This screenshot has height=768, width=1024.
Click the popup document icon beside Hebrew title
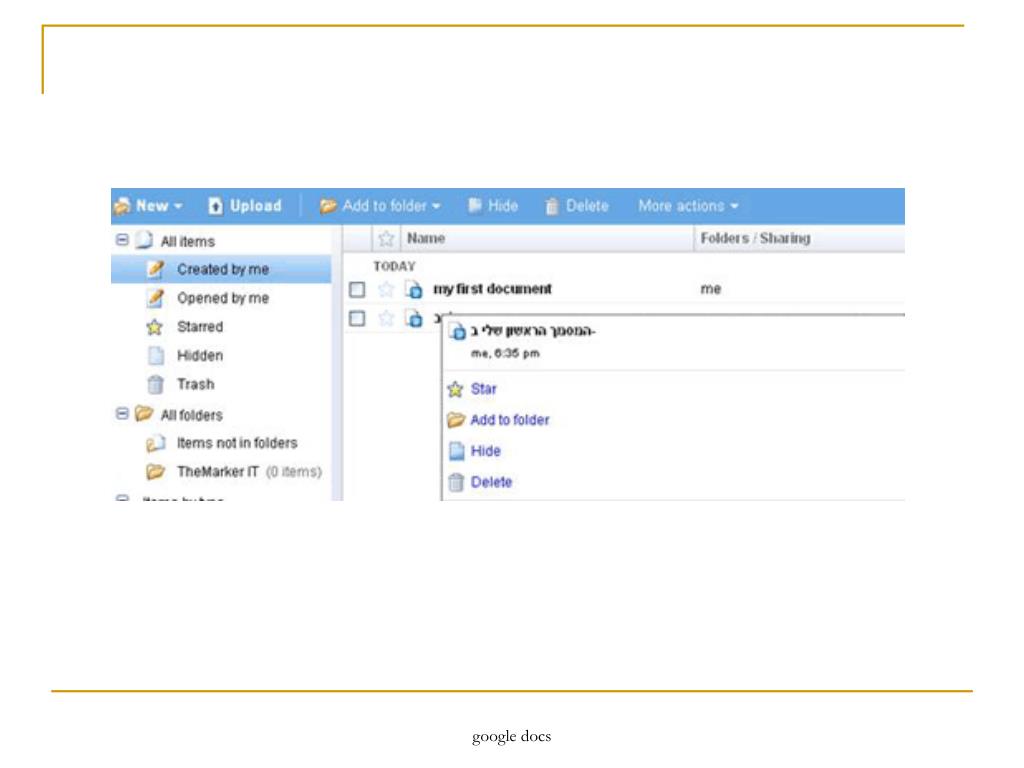click(x=458, y=332)
